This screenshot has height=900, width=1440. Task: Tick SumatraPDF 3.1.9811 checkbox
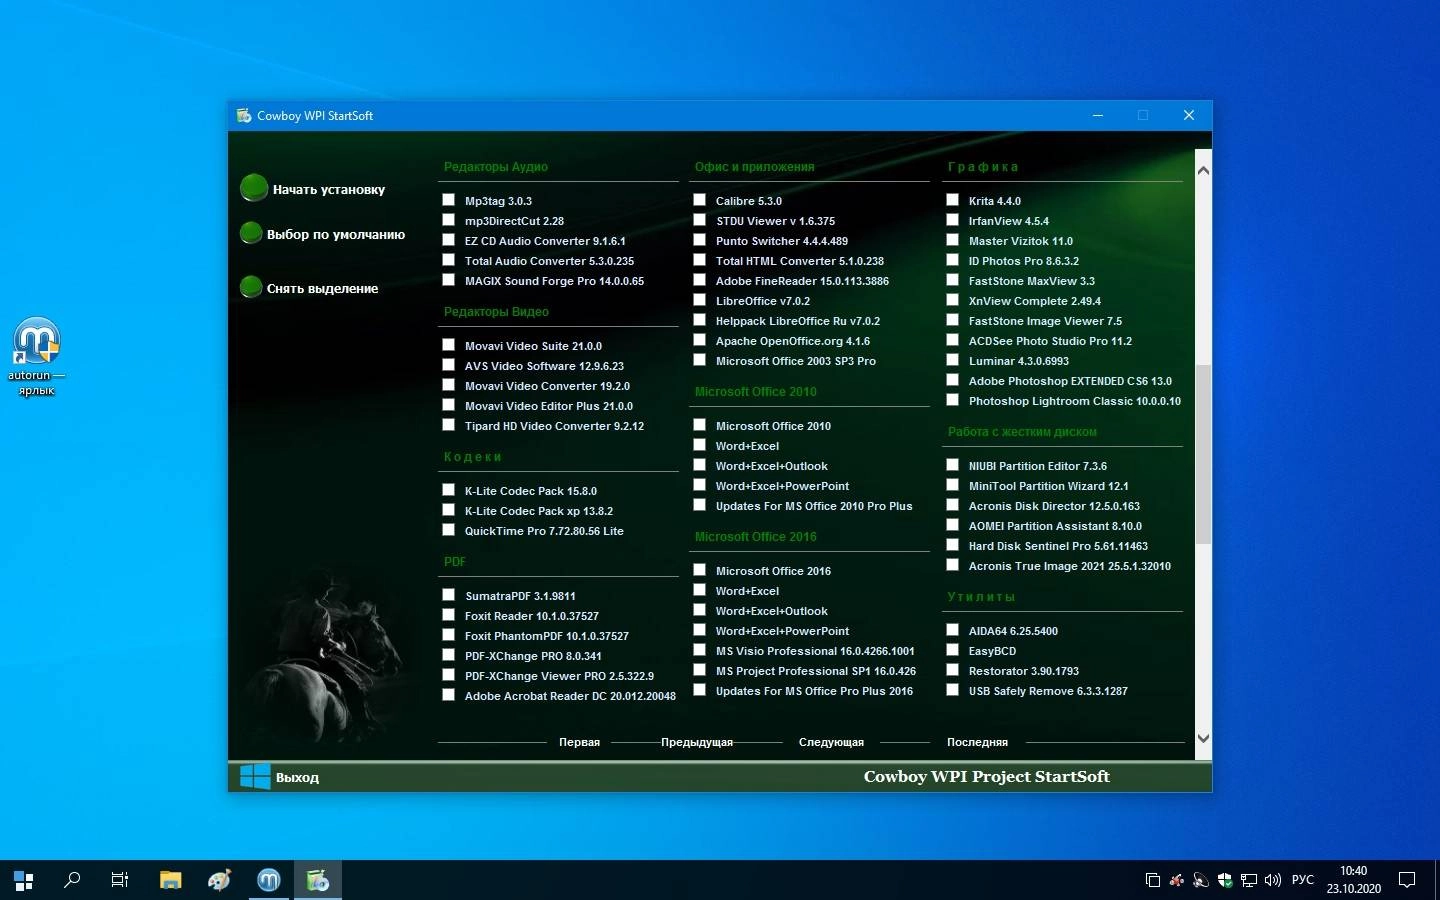click(x=449, y=595)
